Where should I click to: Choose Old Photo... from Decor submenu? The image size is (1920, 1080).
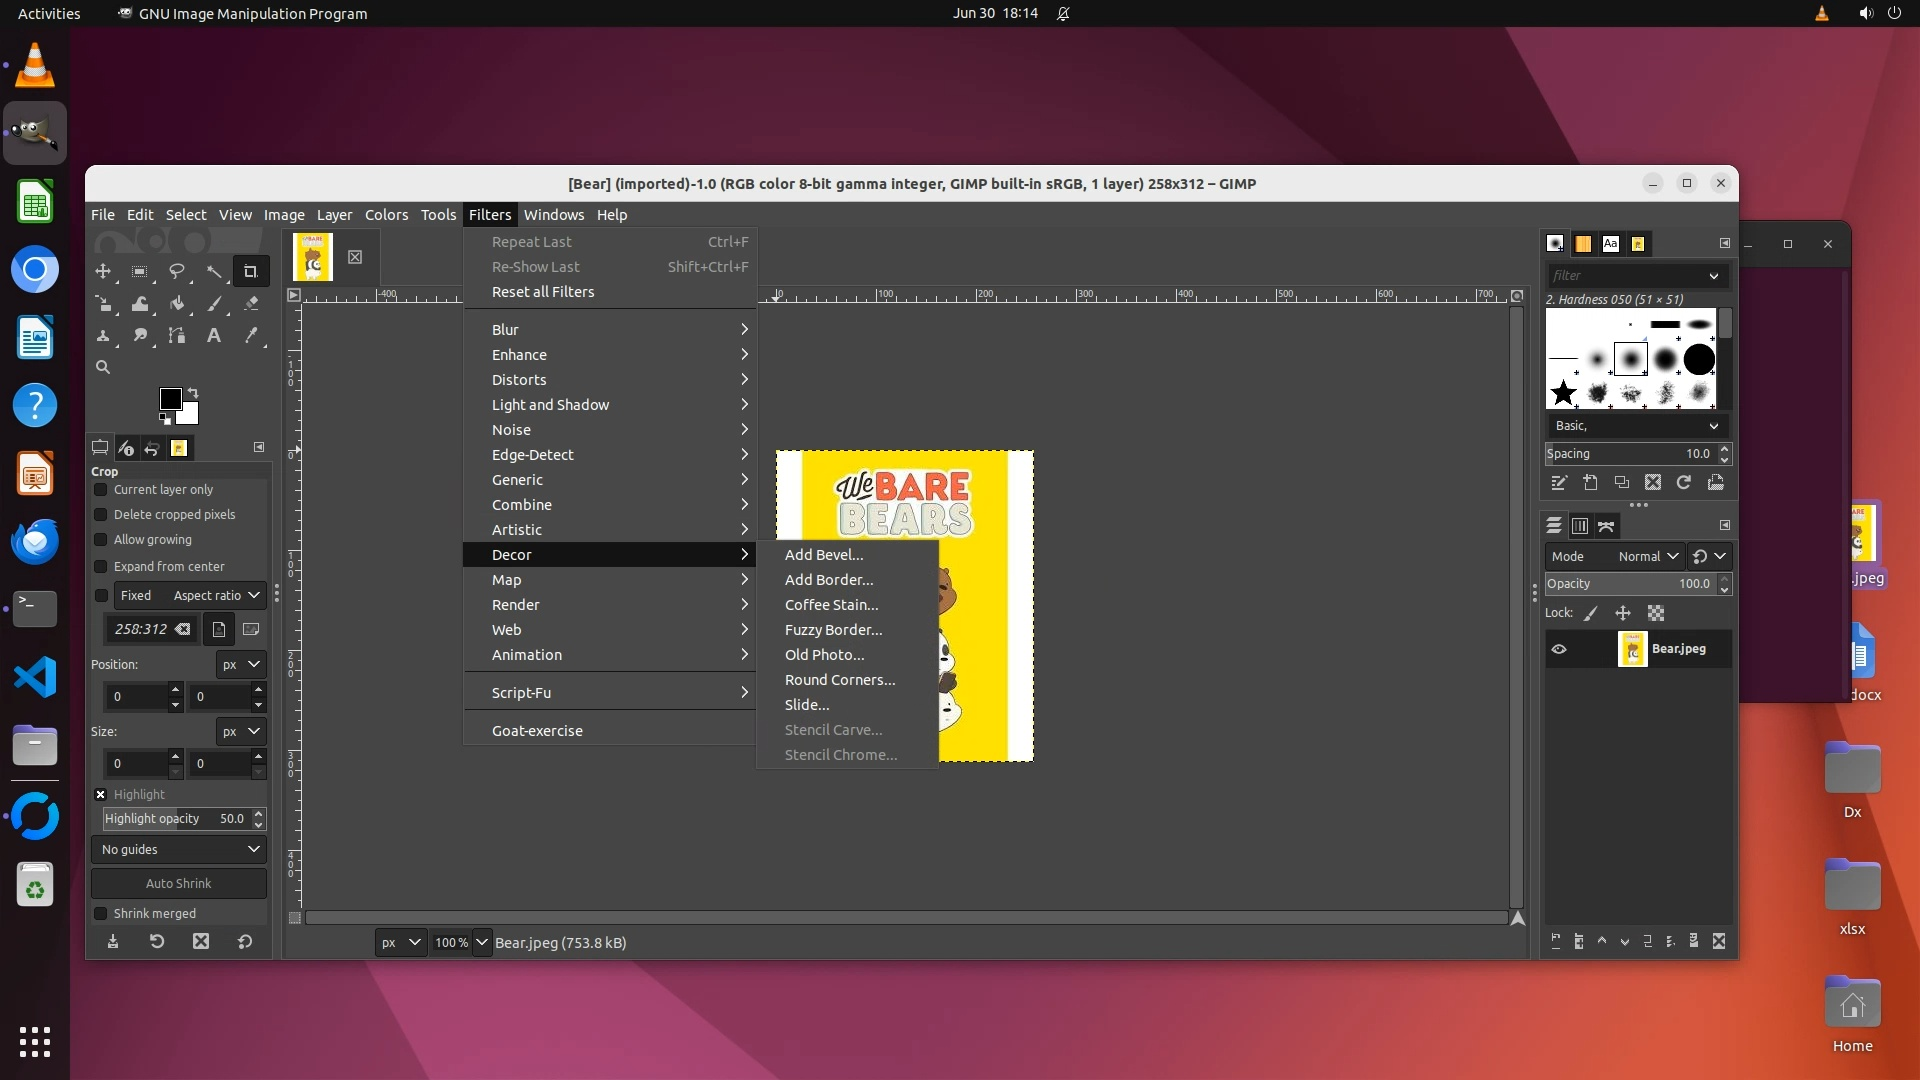[824, 655]
